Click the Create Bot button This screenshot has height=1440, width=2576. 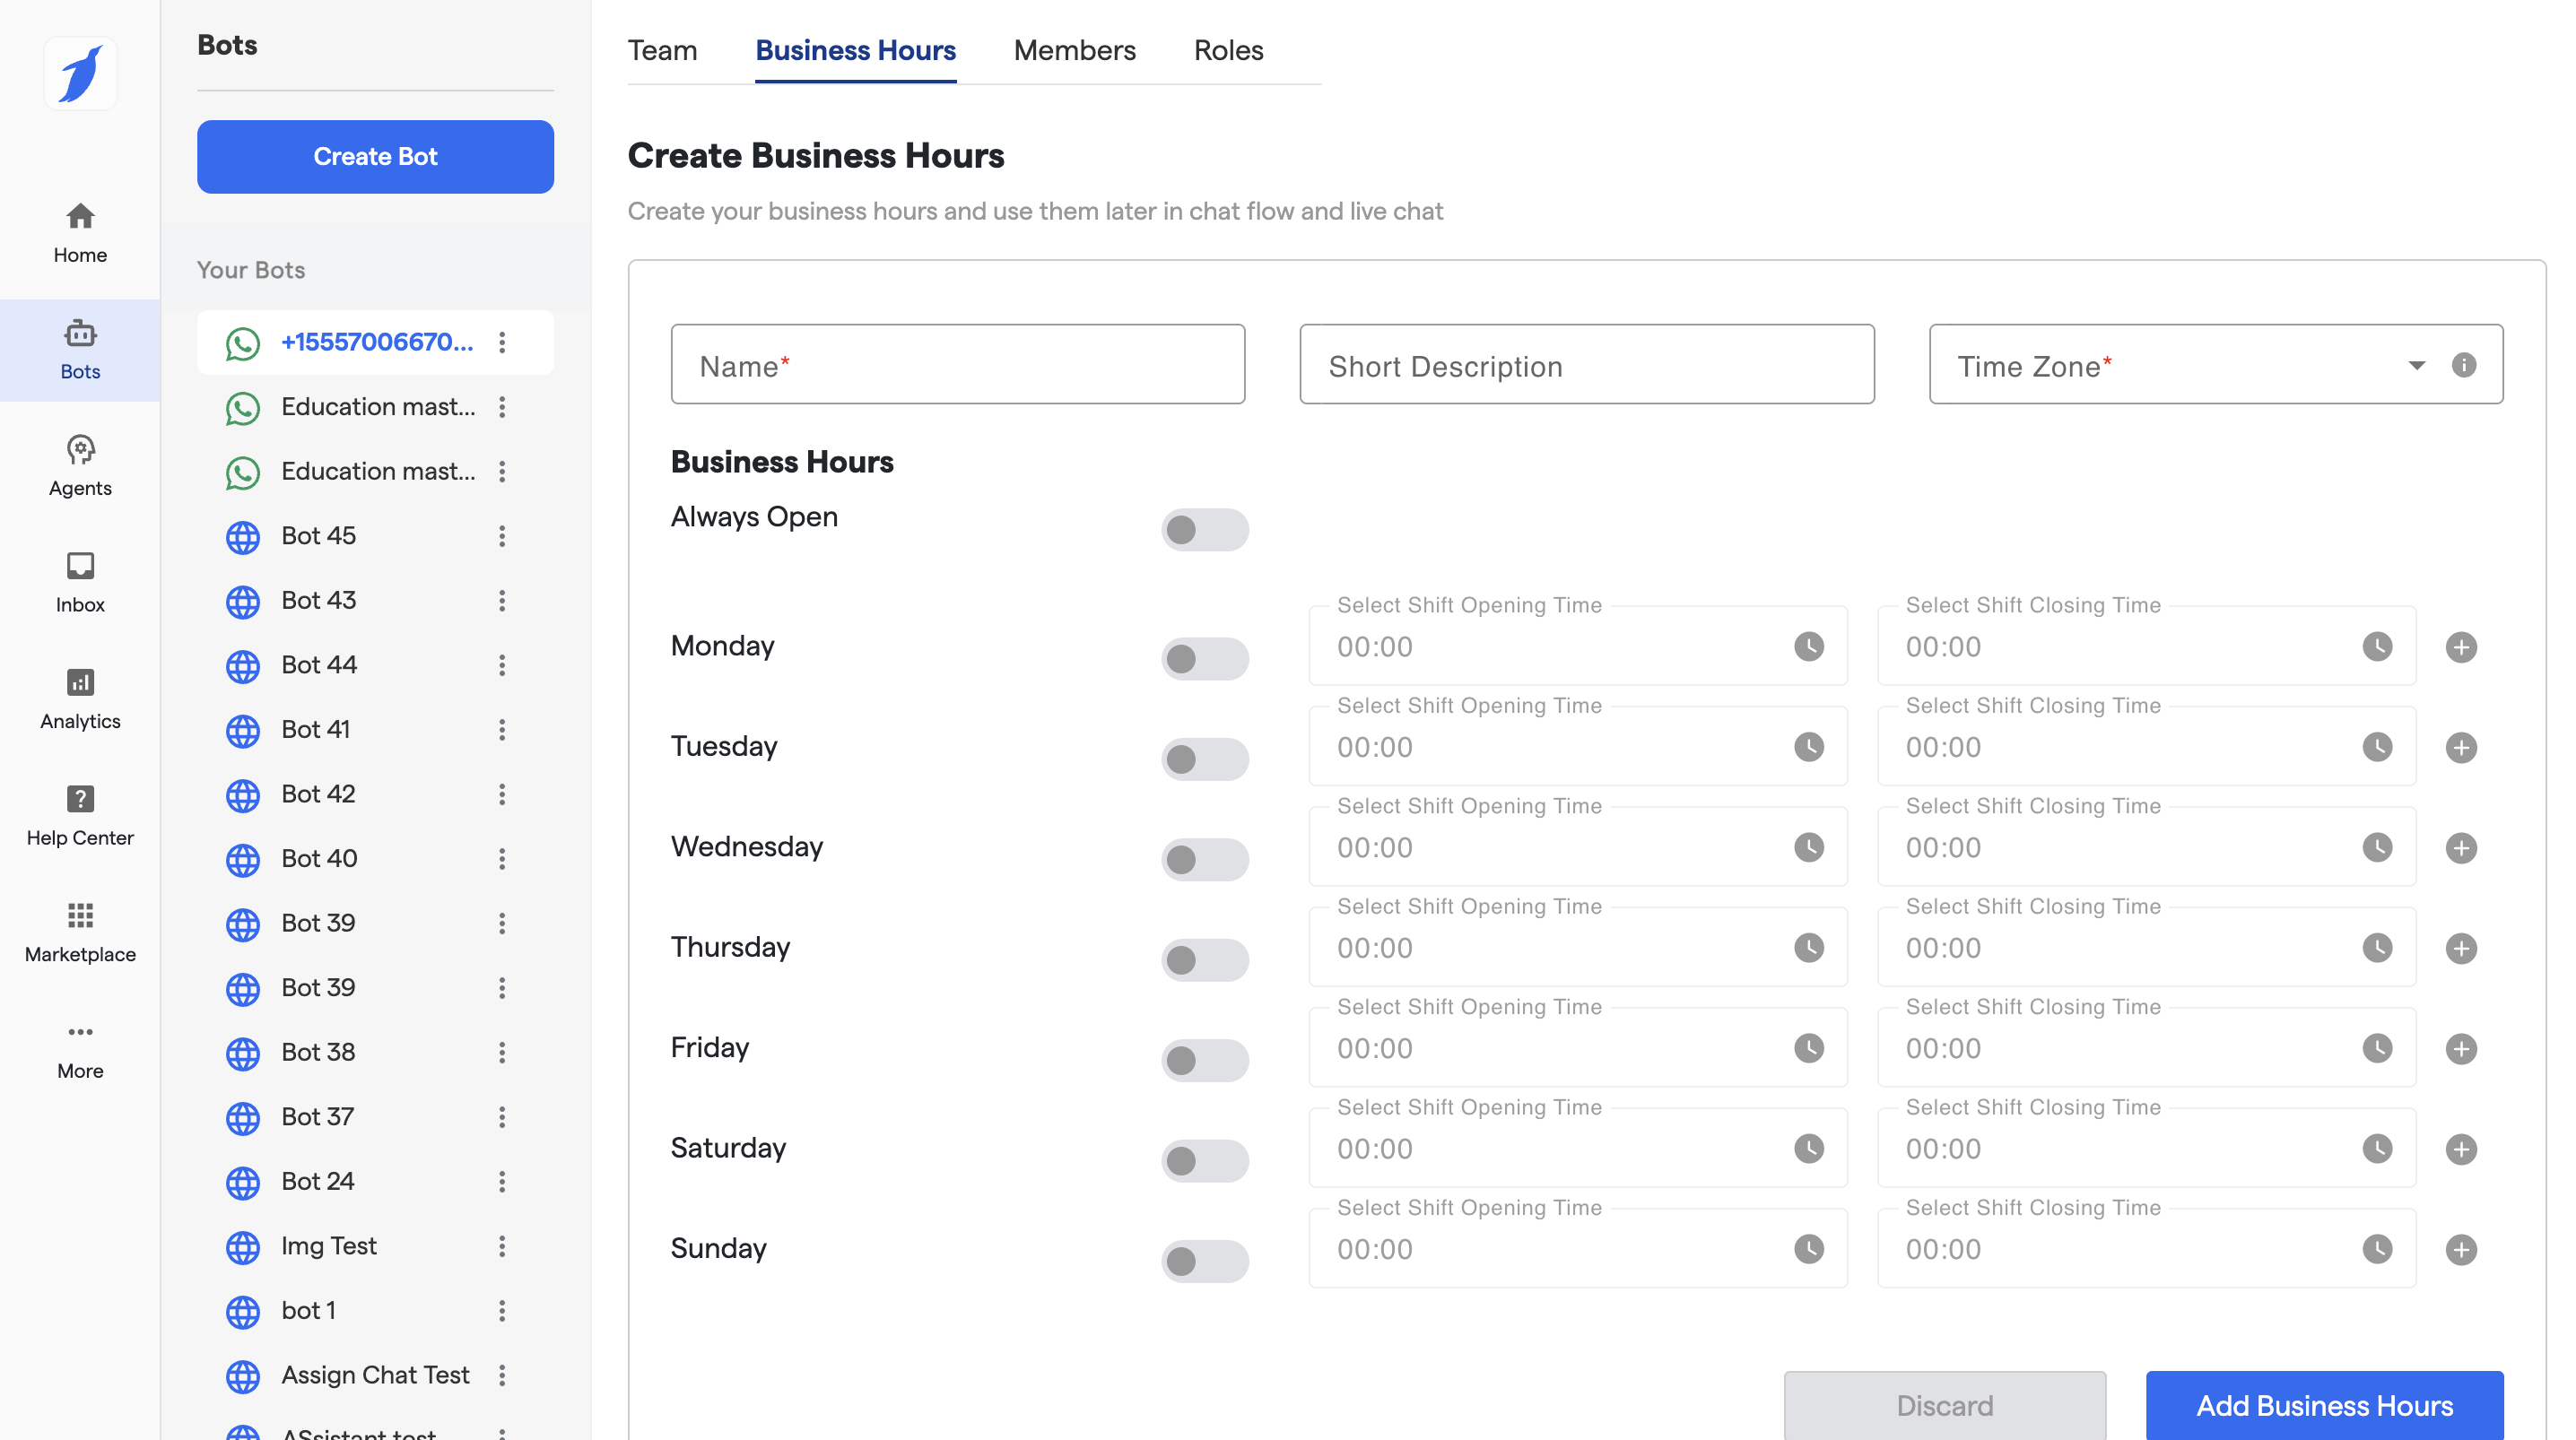(x=375, y=157)
